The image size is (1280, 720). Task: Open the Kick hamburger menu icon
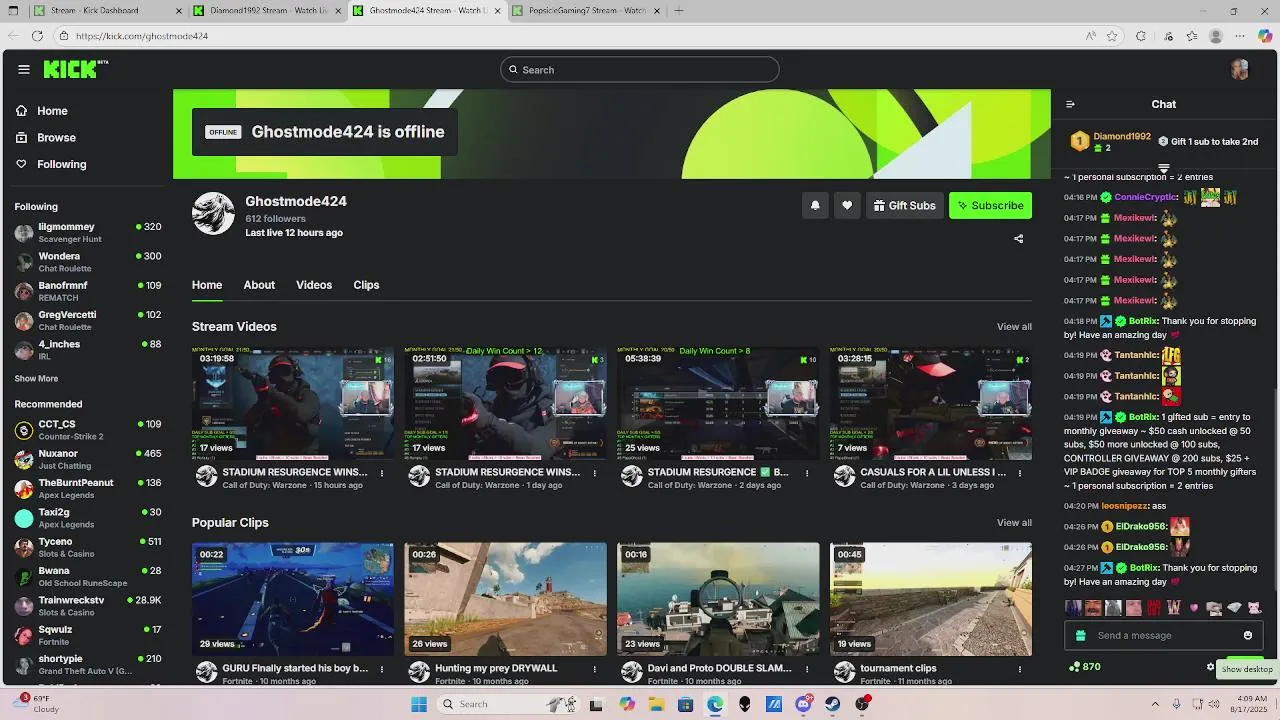(24, 69)
